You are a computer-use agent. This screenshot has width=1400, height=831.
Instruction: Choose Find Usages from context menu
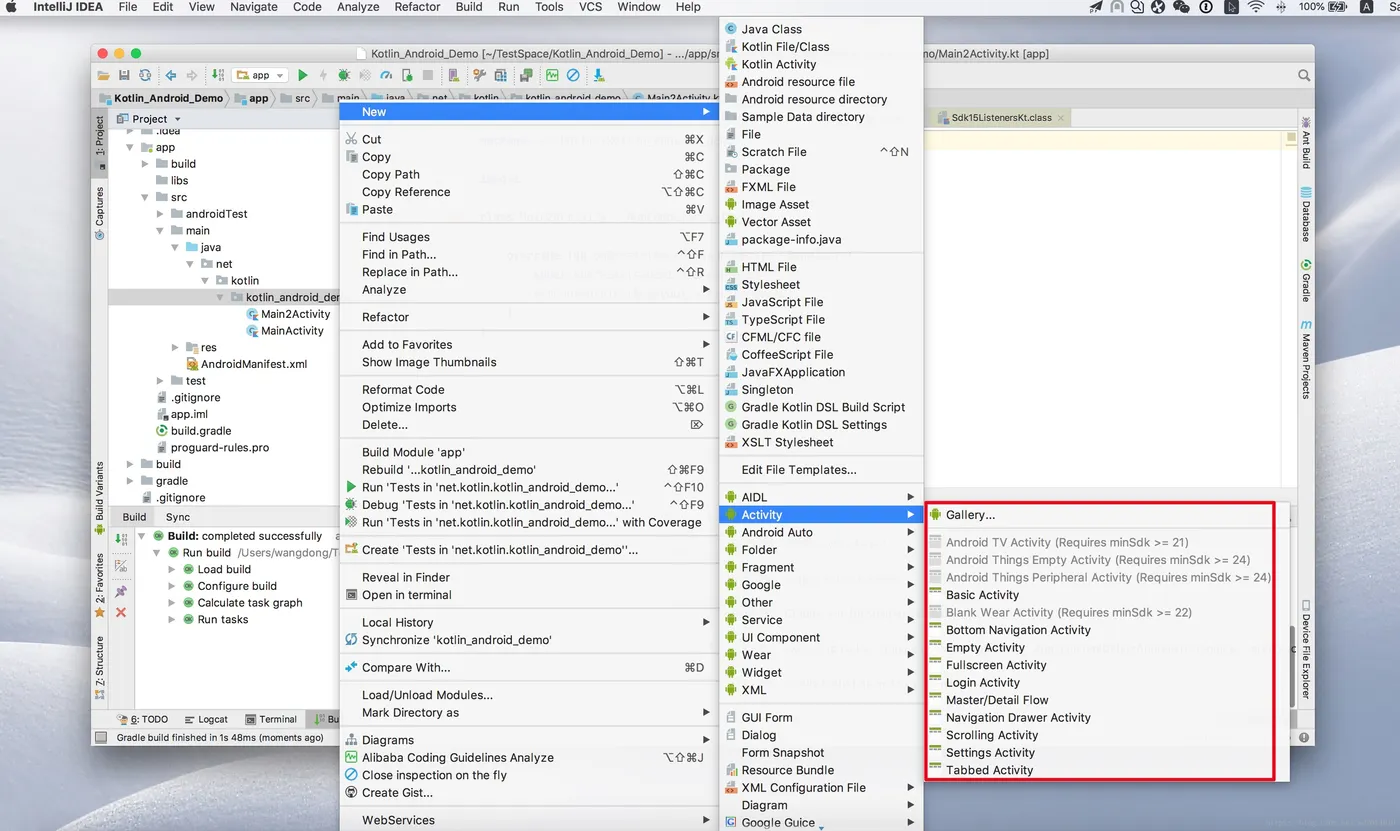[x=527, y=237]
